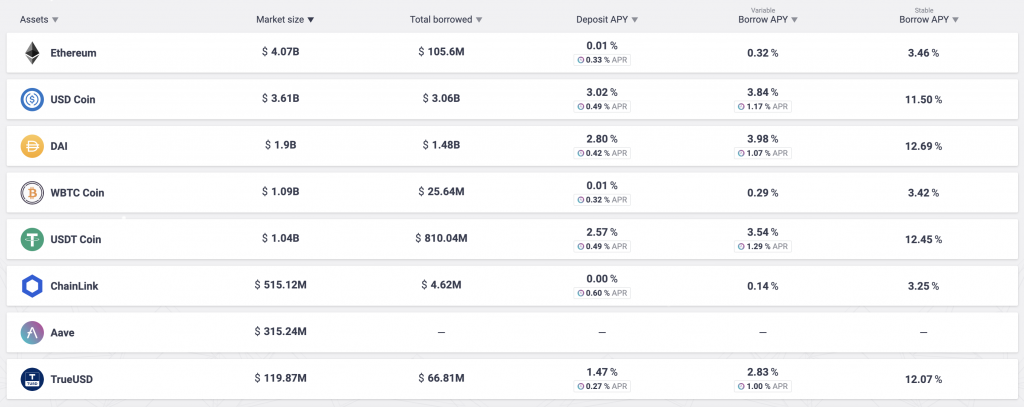Screen dimensions: 1024x407
Task: Sort by Assets column arrow
Action: point(55,20)
